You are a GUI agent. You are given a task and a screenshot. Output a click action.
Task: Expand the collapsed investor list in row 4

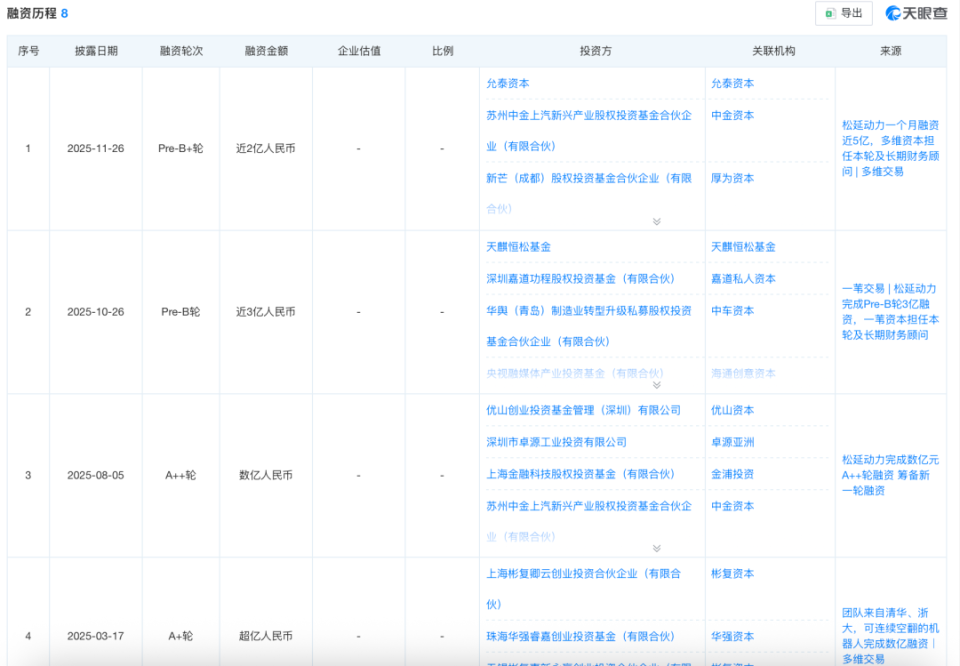pyautogui.click(x=657, y=663)
